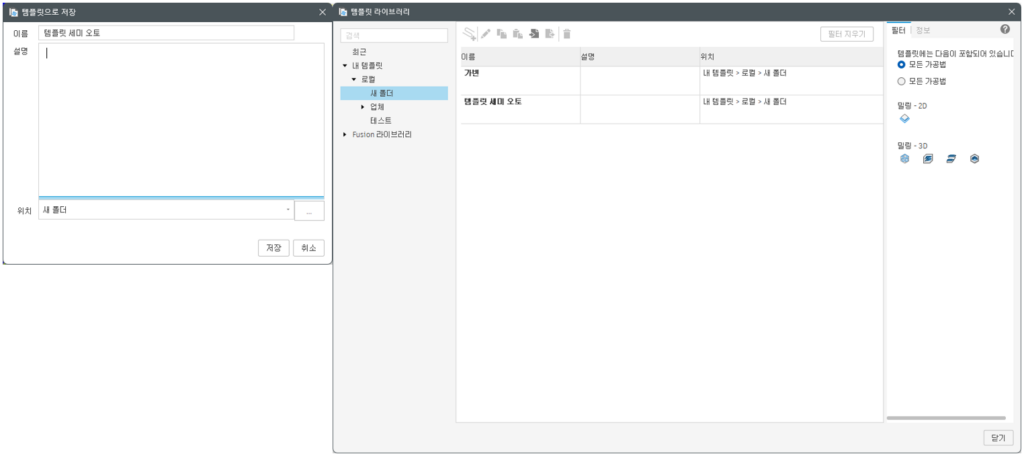1024x456 pixels.
Task: Click the pencil edit icon in library toolbar
Action: tap(486, 34)
